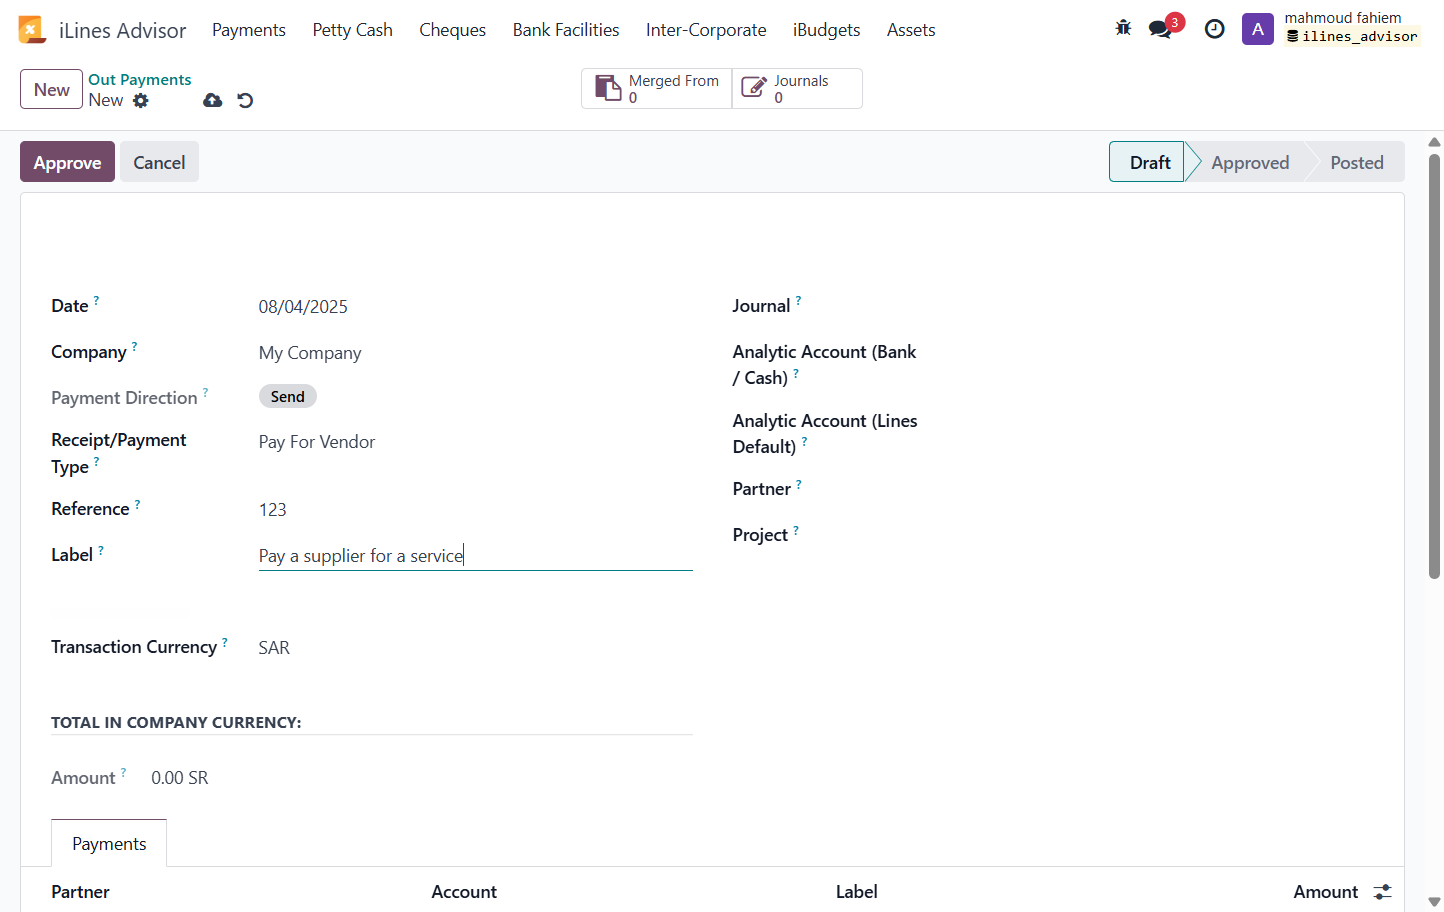Show help tooltip for Amount total
The image size is (1444, 912).
pos(124,772)
